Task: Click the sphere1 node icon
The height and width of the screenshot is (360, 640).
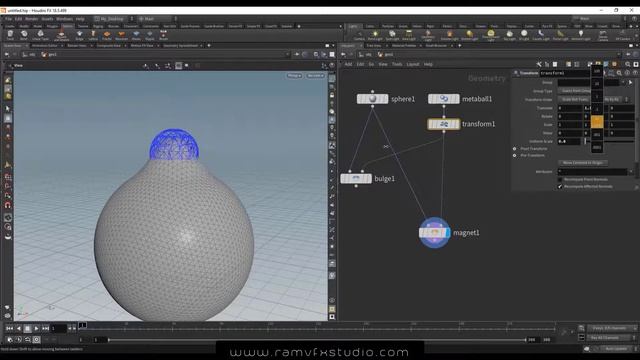Action: 372,99
